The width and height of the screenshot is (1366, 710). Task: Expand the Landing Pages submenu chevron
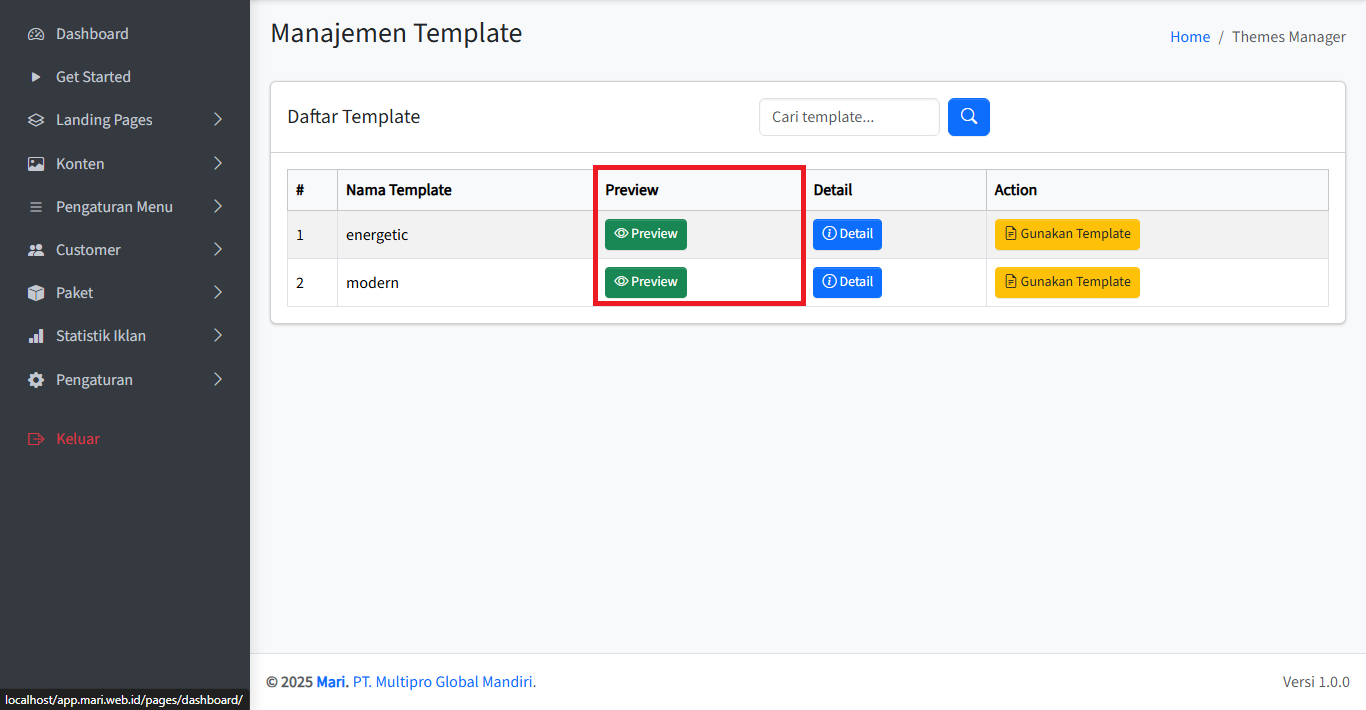[x=218, y=120]
